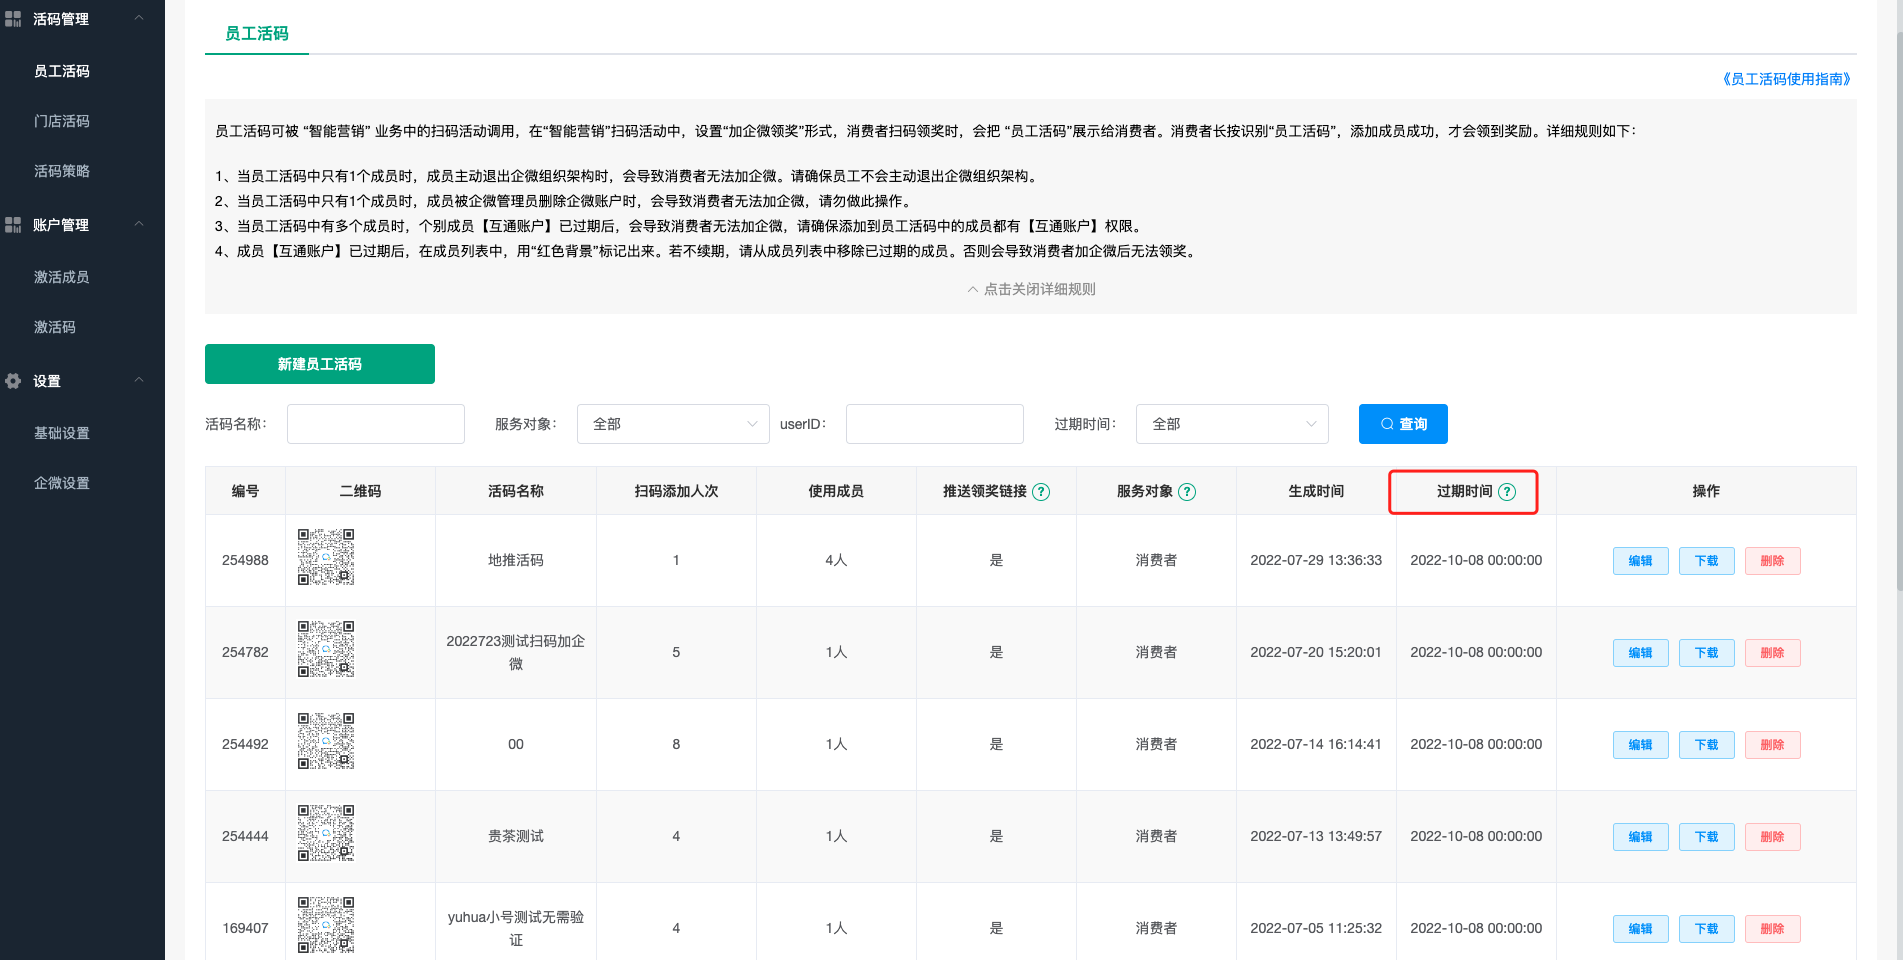This screenshot has width=1903, height=960.
Task: Click the 设置 gear icon in sidebar
Action: click(13, 381)
